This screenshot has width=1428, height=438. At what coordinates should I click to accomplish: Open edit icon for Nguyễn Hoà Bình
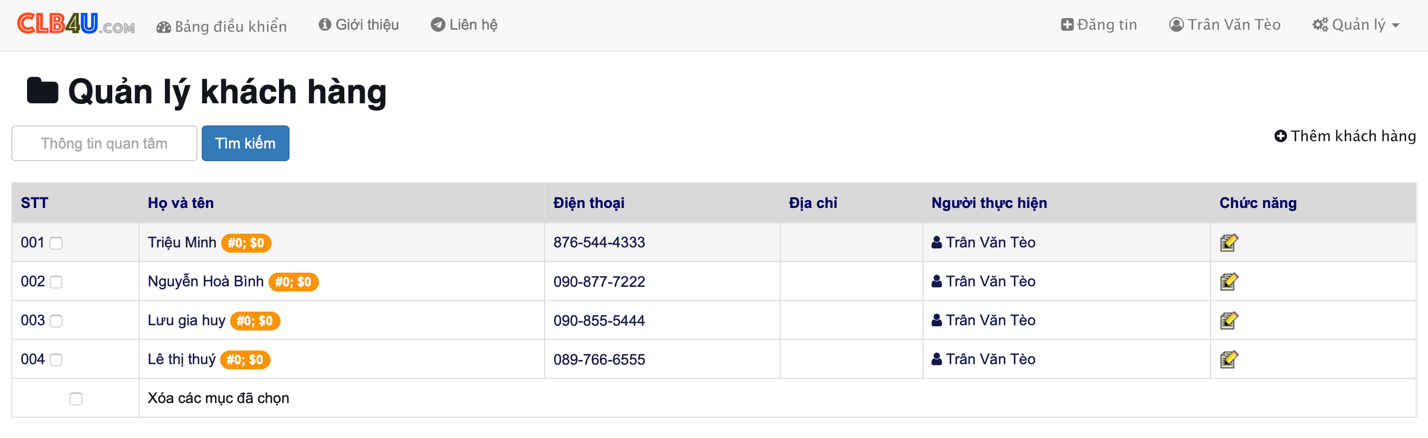tap(1229, 281)
